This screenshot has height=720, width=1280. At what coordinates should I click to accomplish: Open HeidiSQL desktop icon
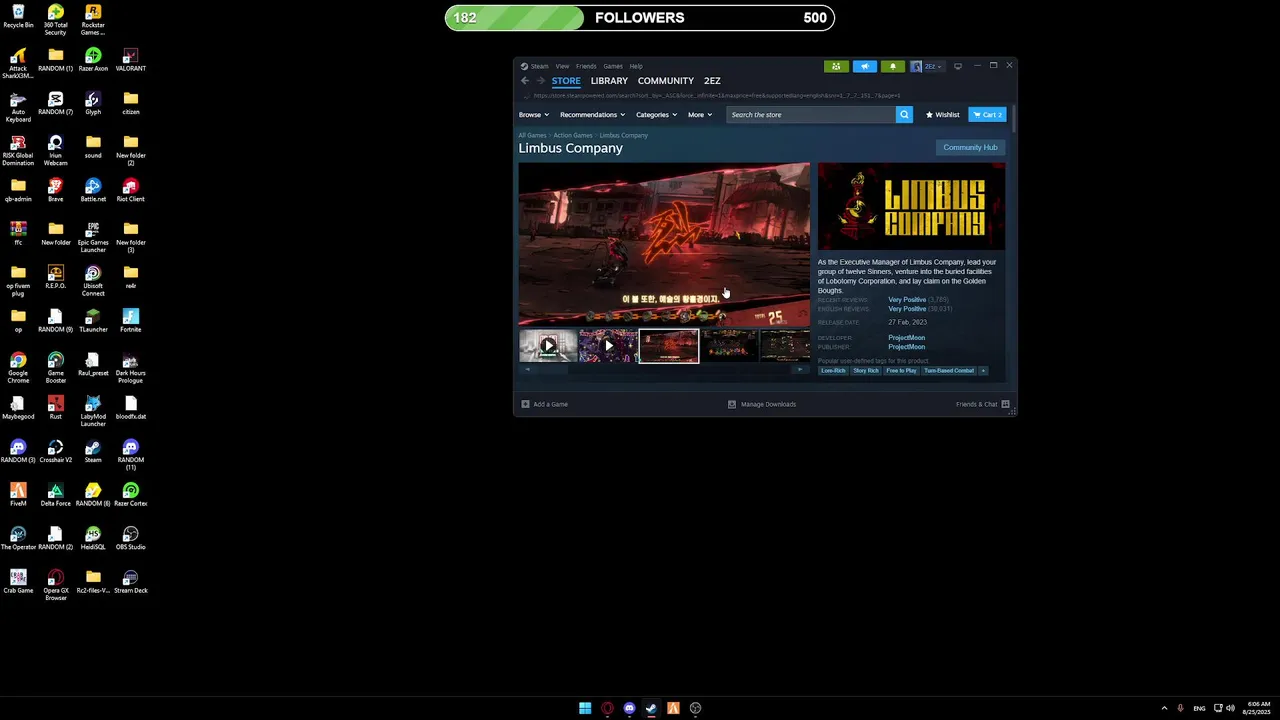pos(93,538)
